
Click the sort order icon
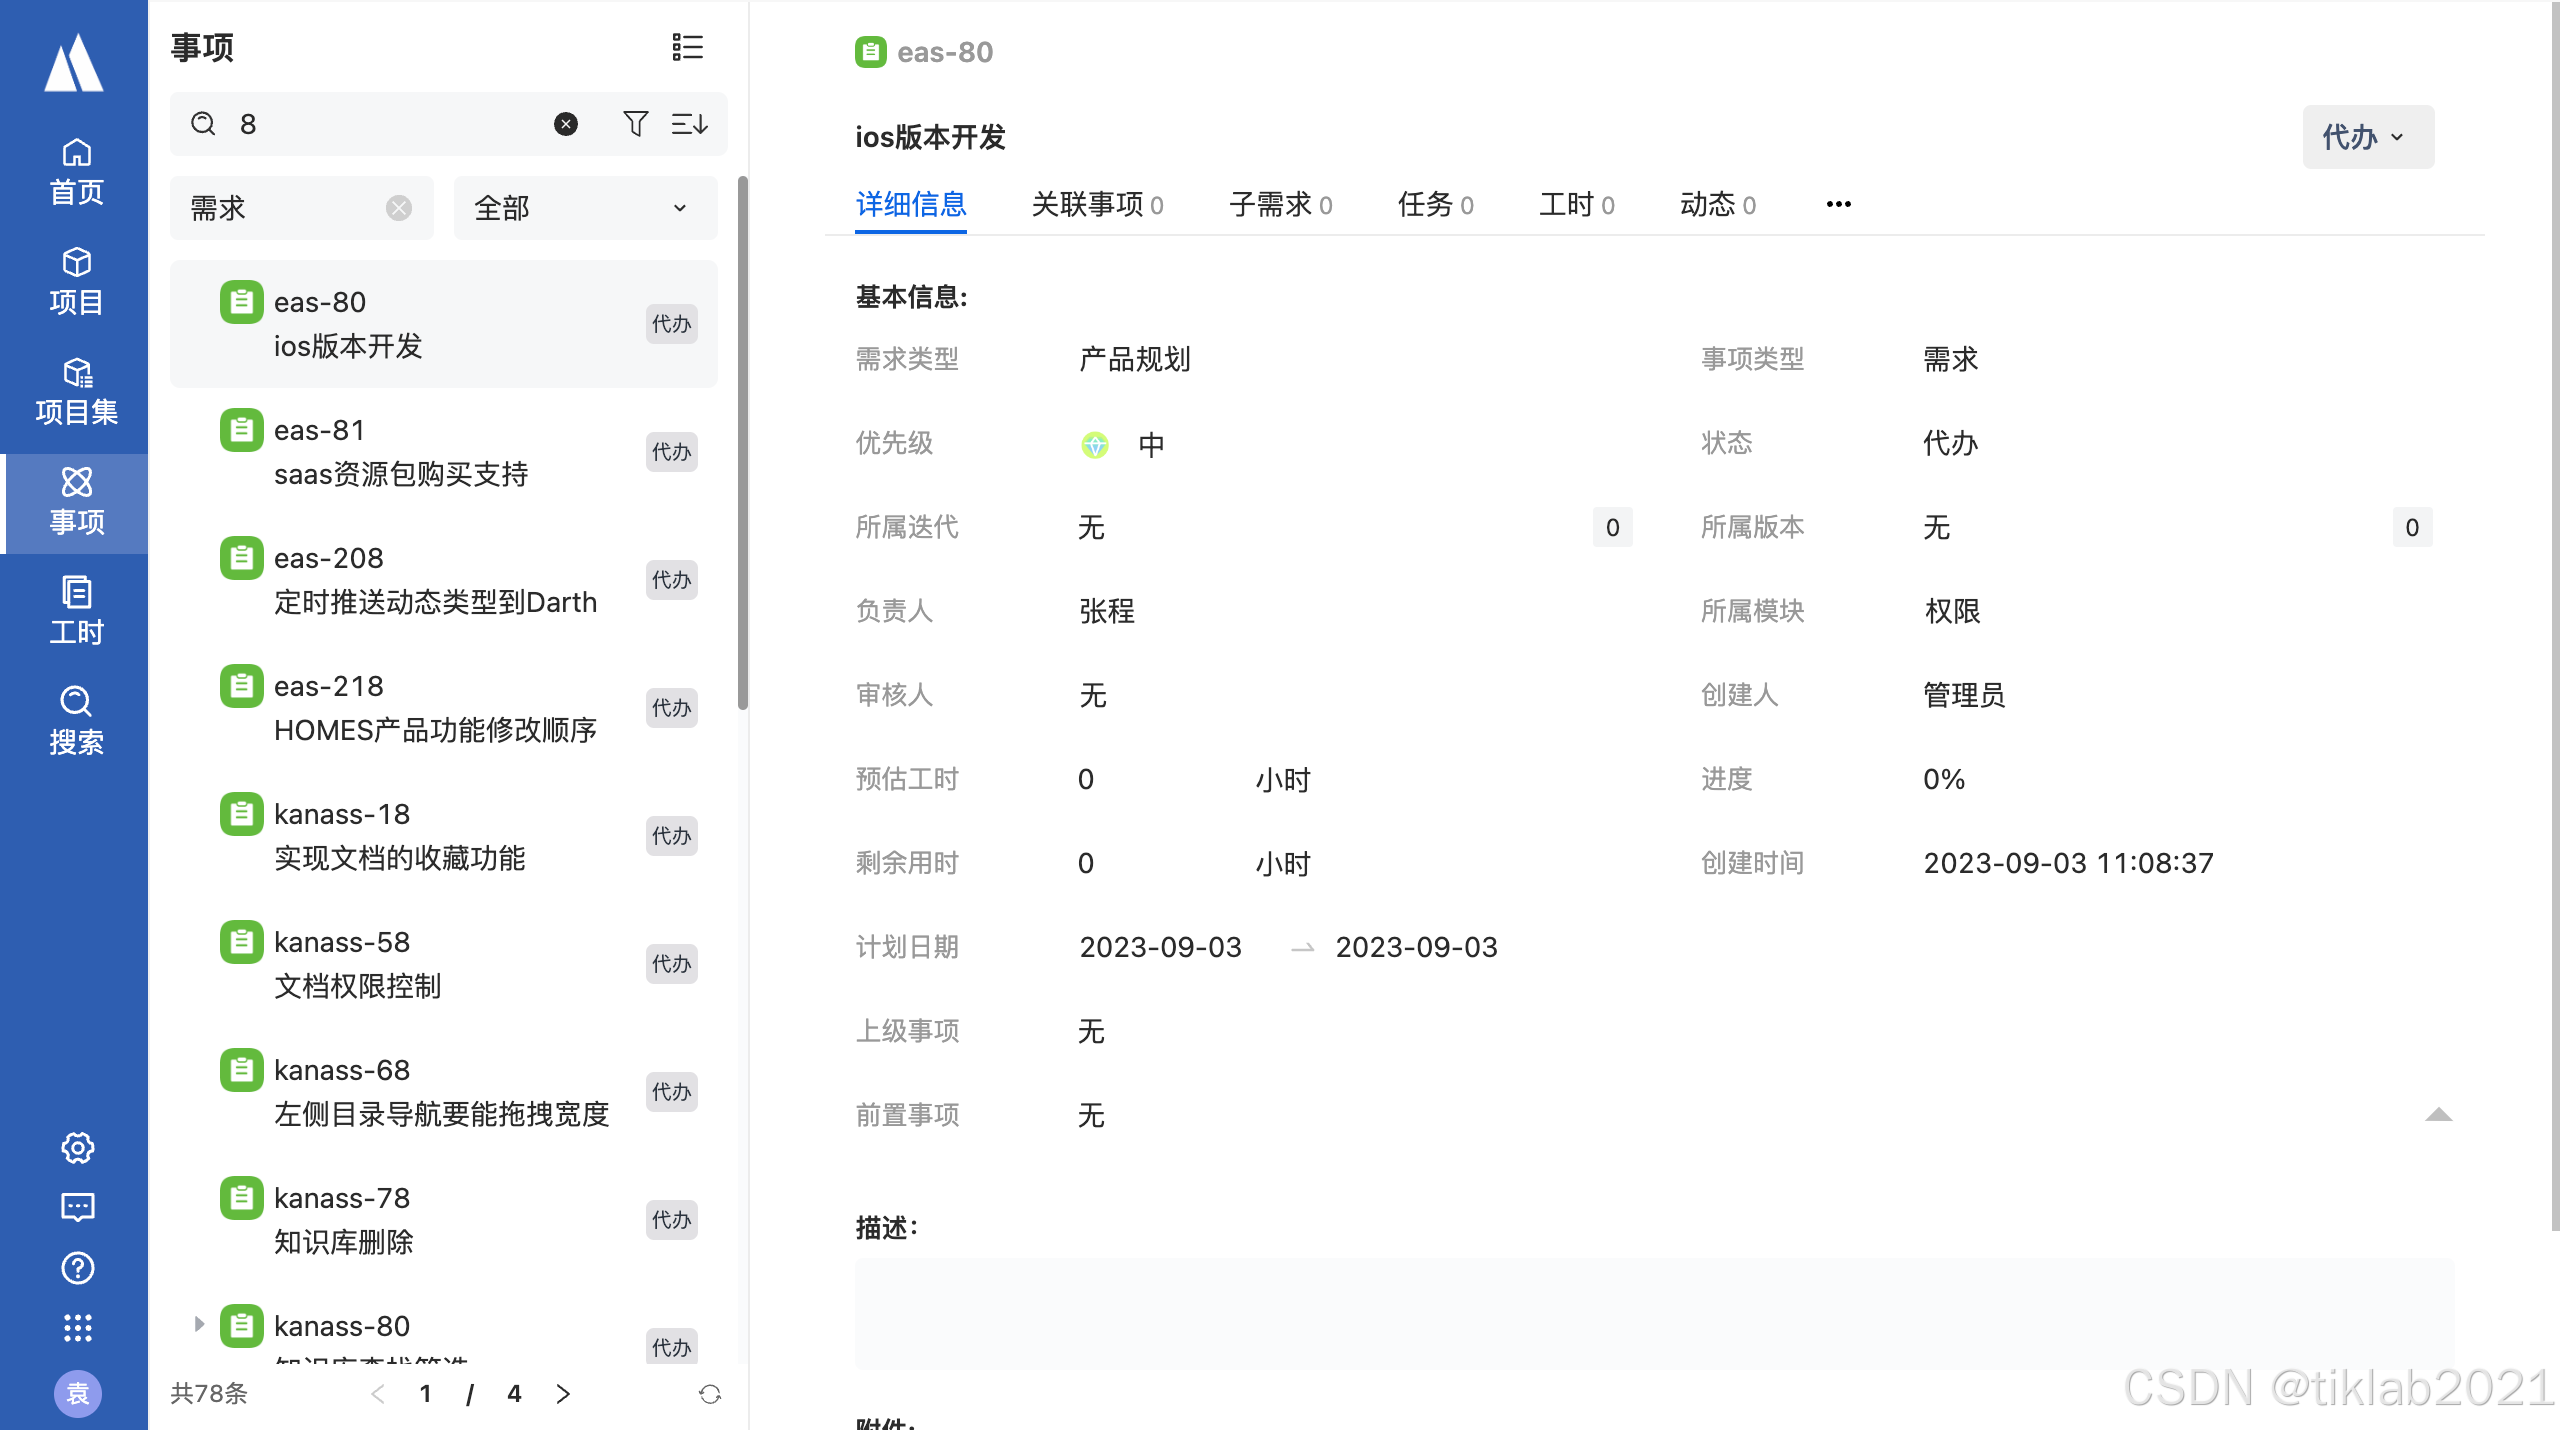689,124
